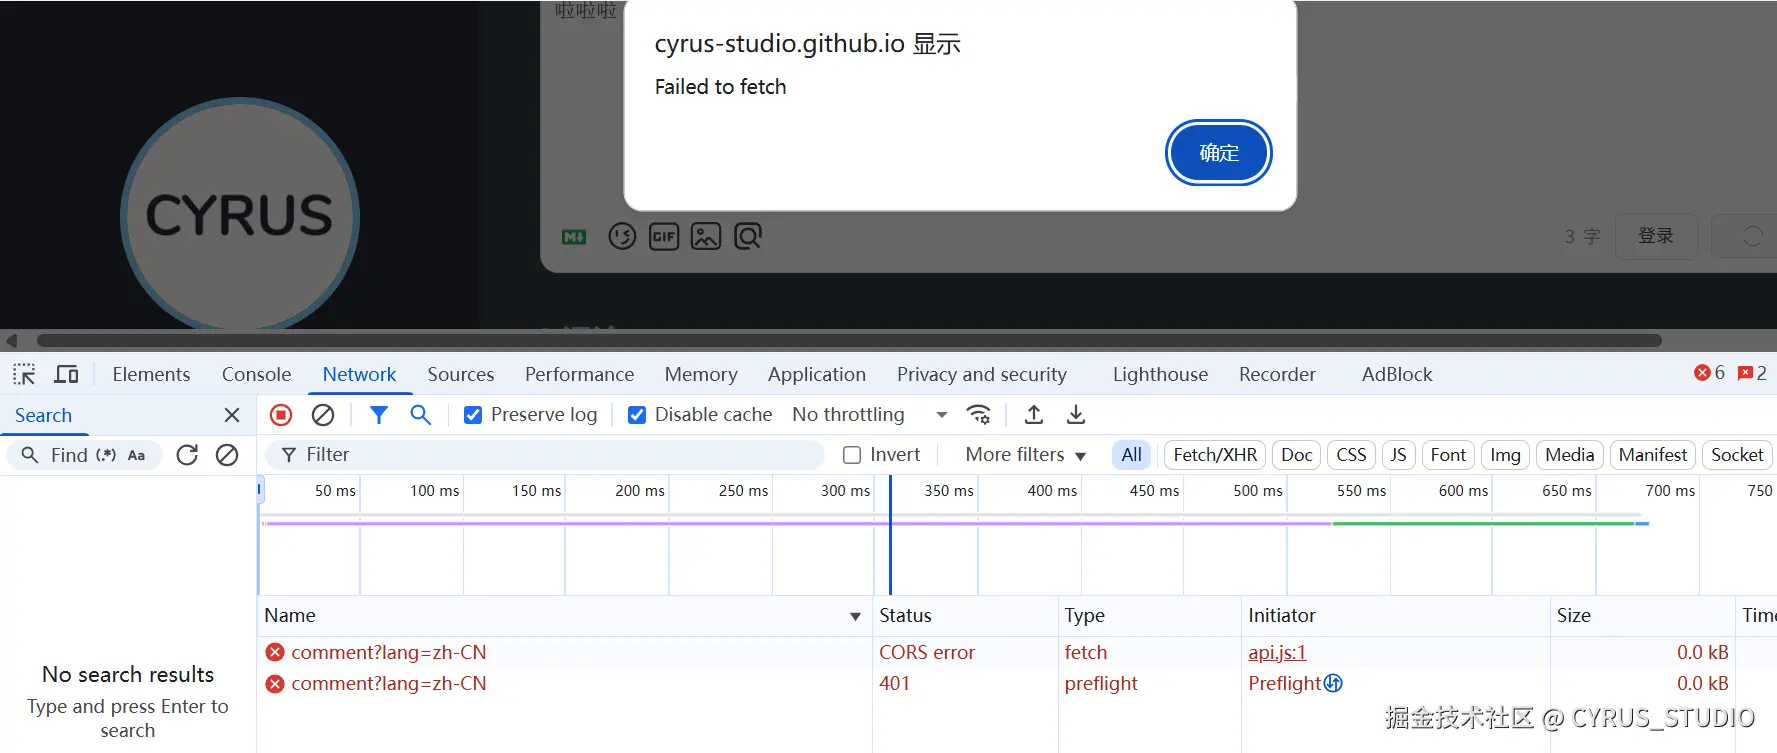Open network conditions Wi-Fi settings icon
The width and height of the screenshot is (1777, 753).
979,414
